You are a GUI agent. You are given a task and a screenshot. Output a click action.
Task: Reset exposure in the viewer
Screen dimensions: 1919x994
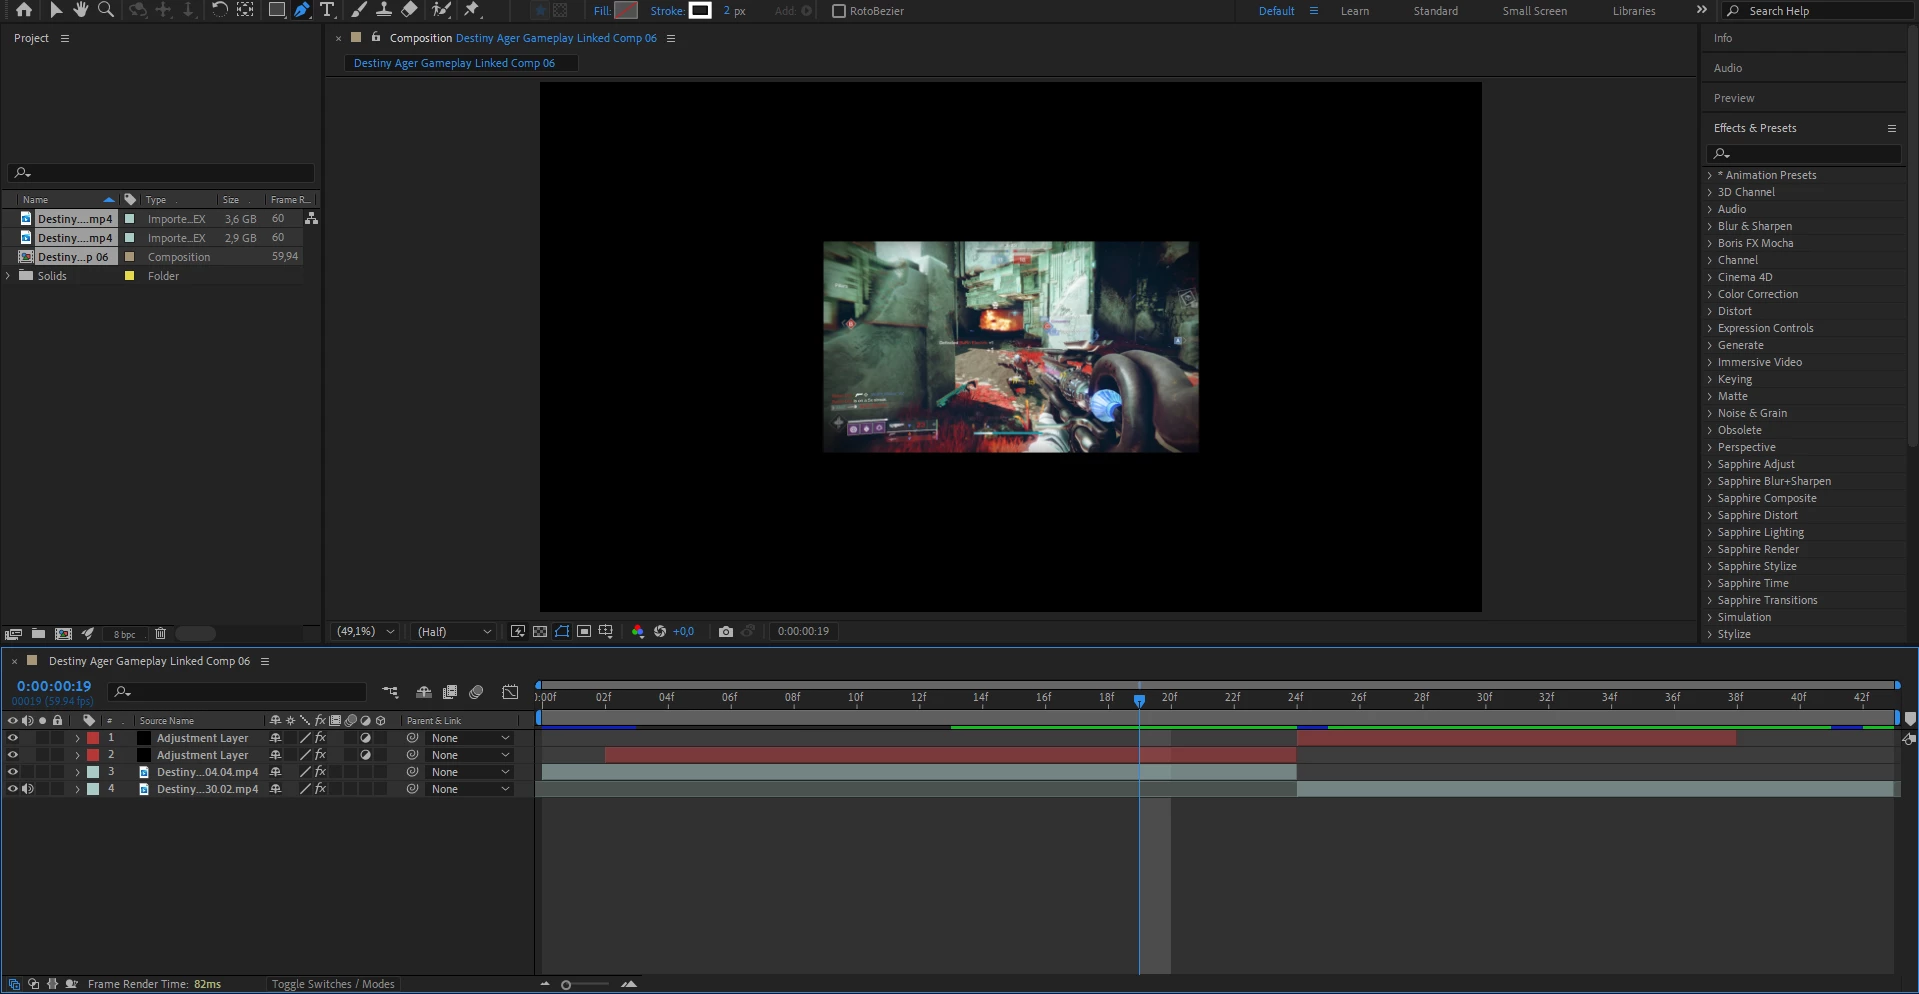pos(660,632)
